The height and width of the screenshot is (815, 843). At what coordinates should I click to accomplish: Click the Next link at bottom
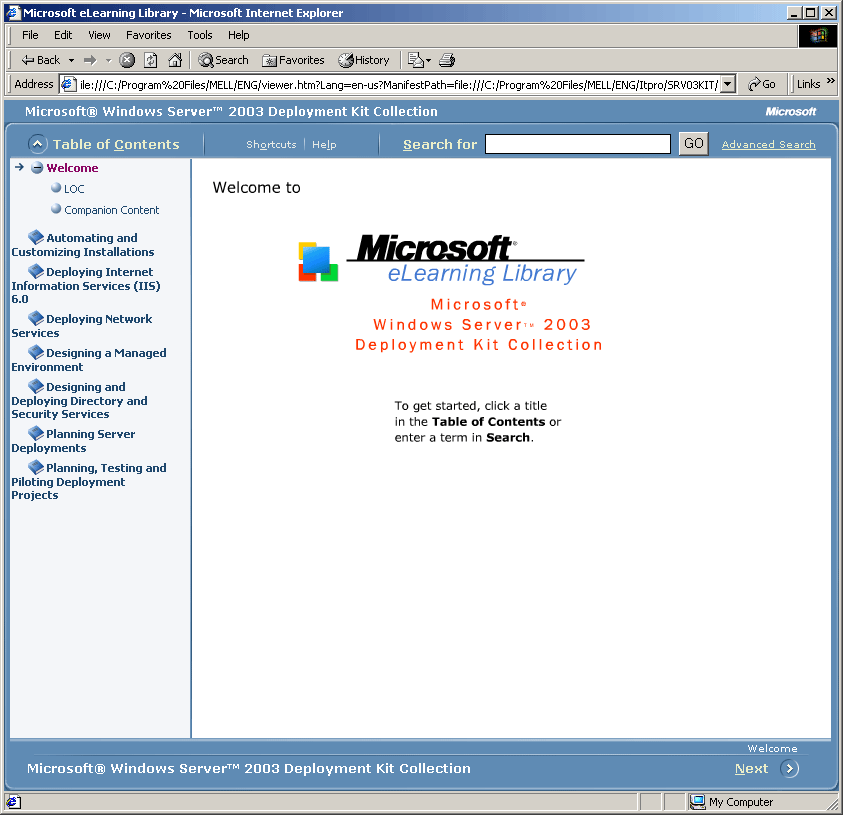pos(751,768)
